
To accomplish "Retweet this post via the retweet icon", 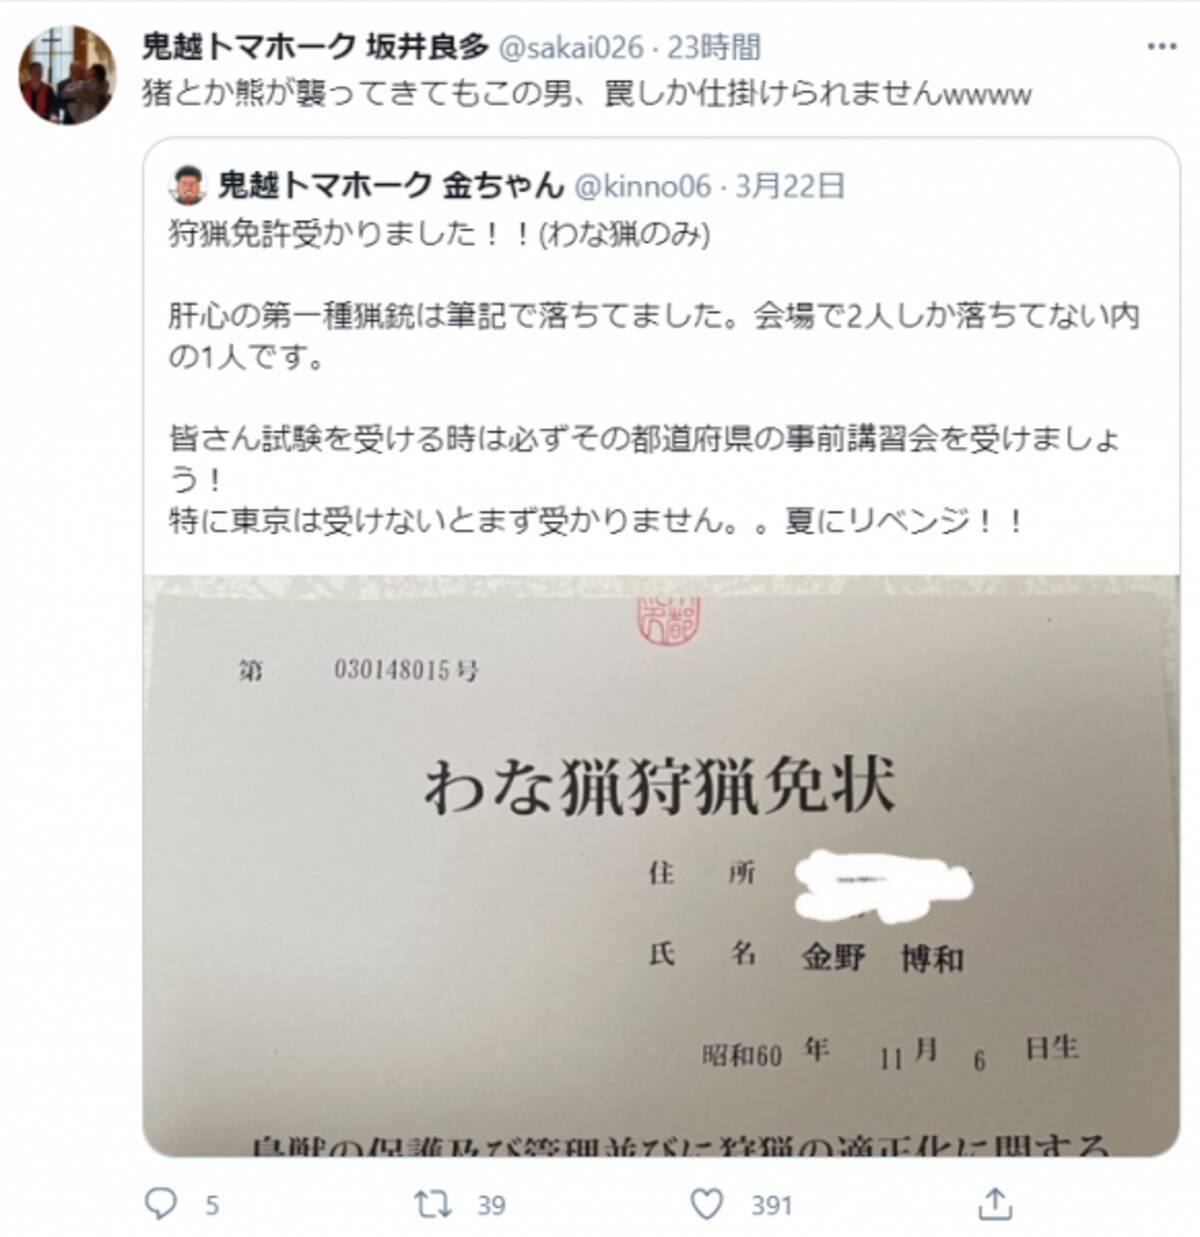I will pos(433,1204).
